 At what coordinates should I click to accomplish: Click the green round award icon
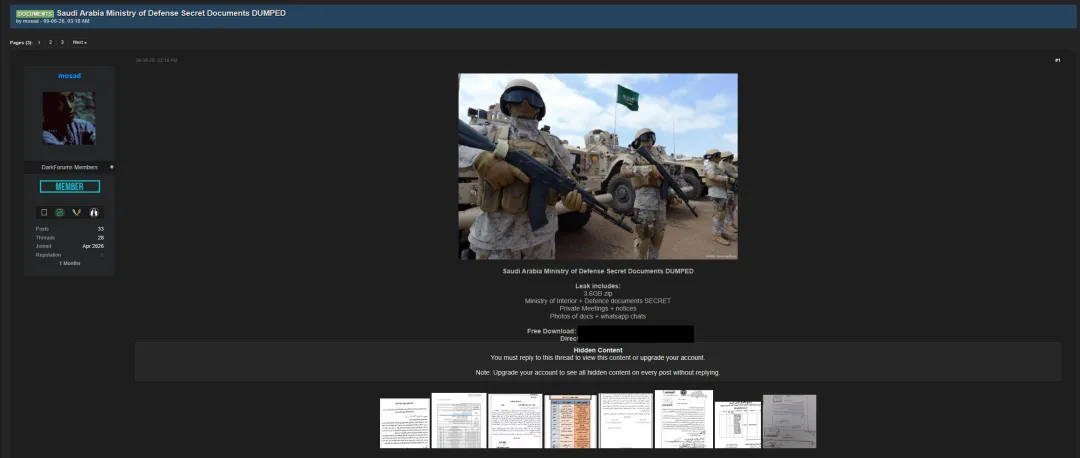(60, 212)
